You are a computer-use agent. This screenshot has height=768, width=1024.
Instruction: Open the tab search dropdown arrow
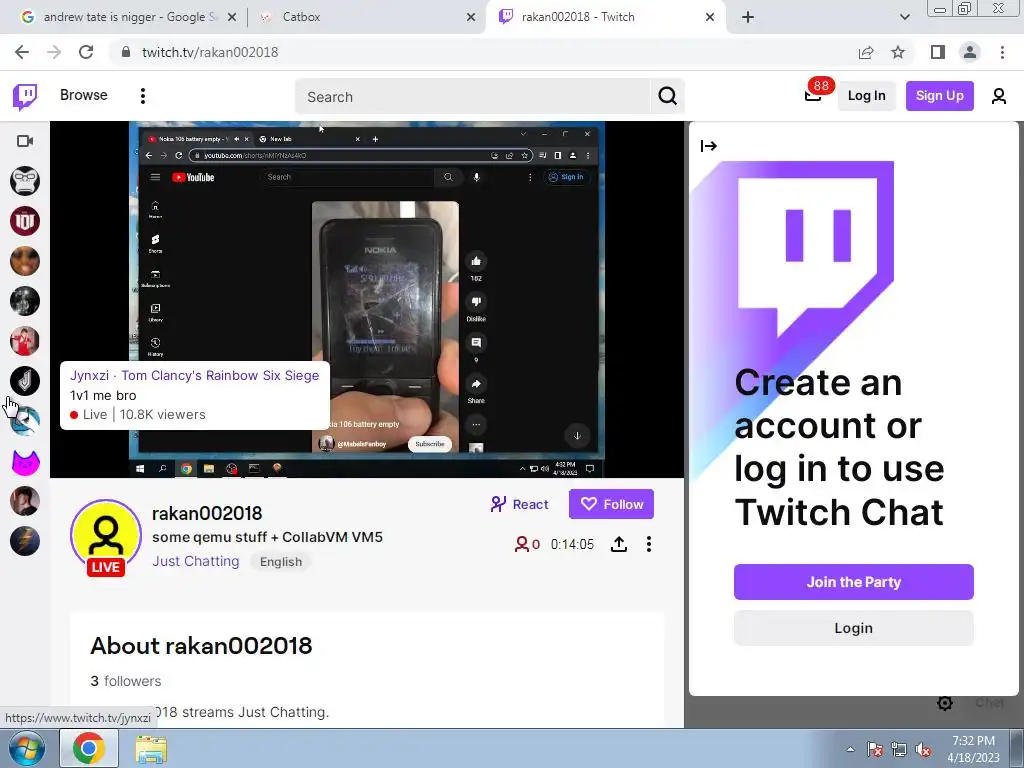[x=904, y=17]
